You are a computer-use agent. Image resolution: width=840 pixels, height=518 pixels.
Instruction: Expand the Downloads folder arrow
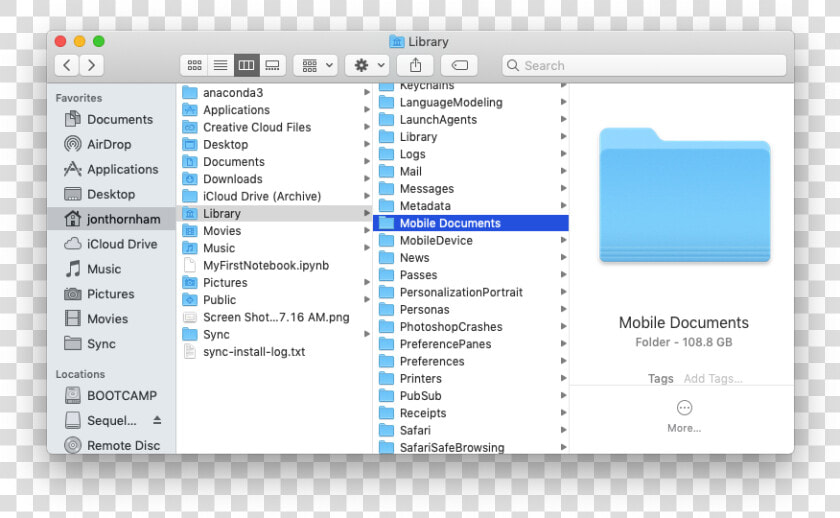pos(367,178)
